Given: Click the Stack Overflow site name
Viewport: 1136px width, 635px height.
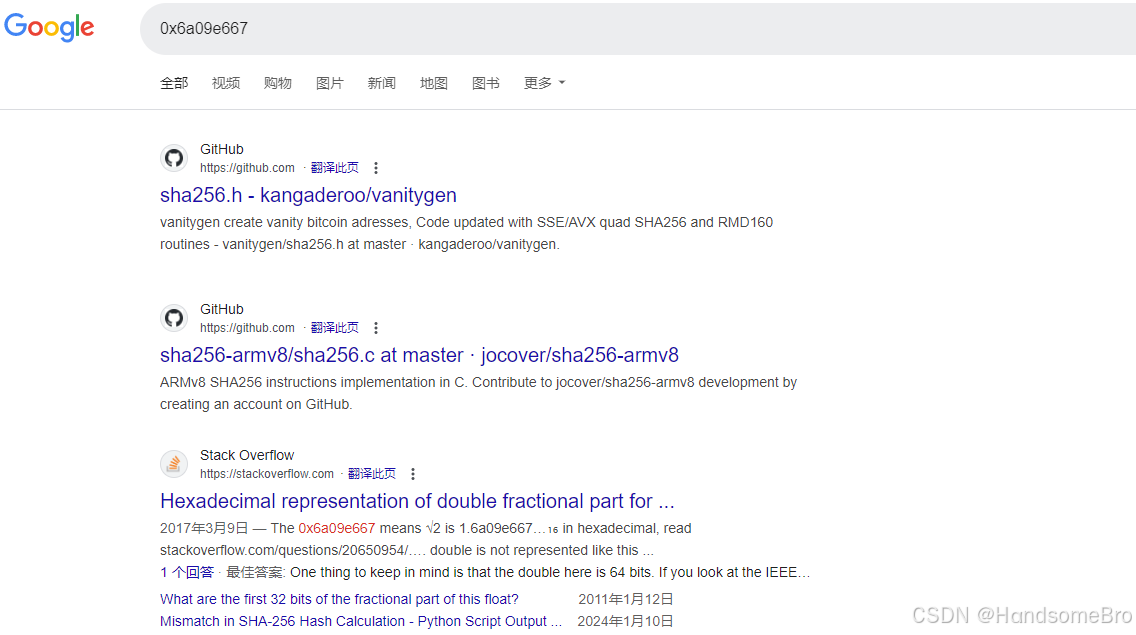Looking at the screenshot, I should point(247,455).
